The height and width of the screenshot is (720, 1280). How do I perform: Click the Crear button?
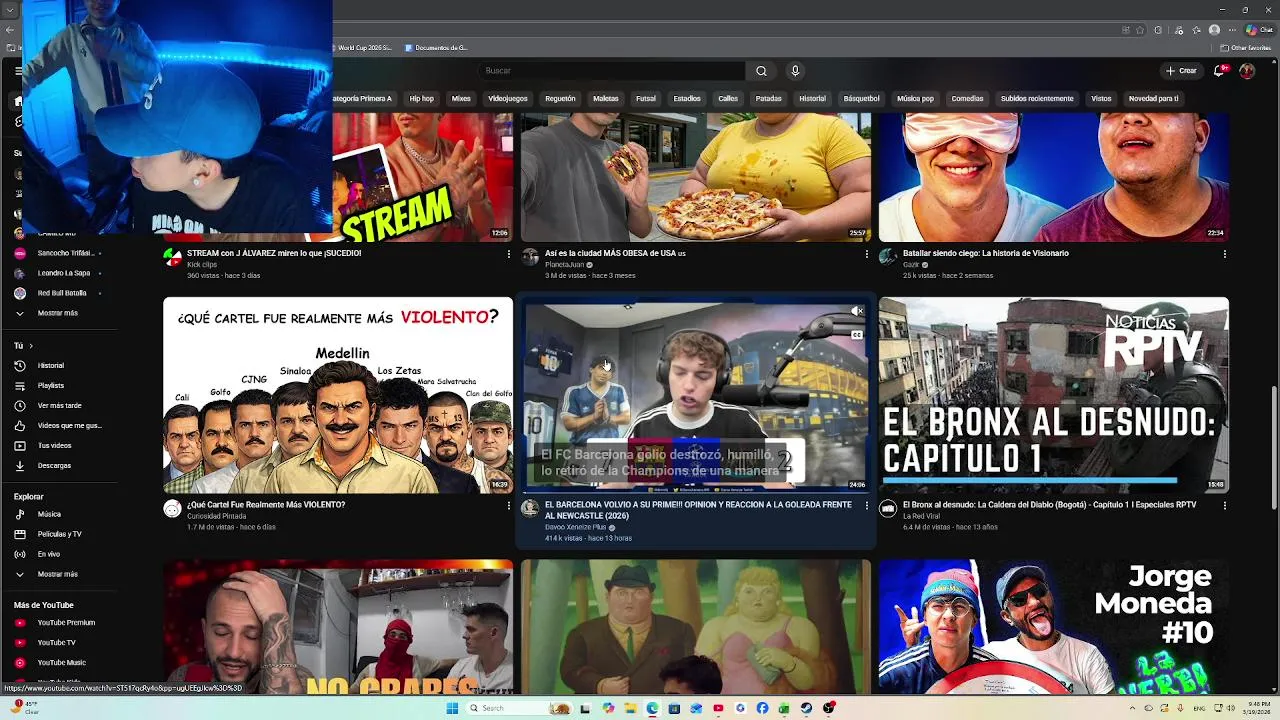pyautogui.click(x=1181, y=71)
